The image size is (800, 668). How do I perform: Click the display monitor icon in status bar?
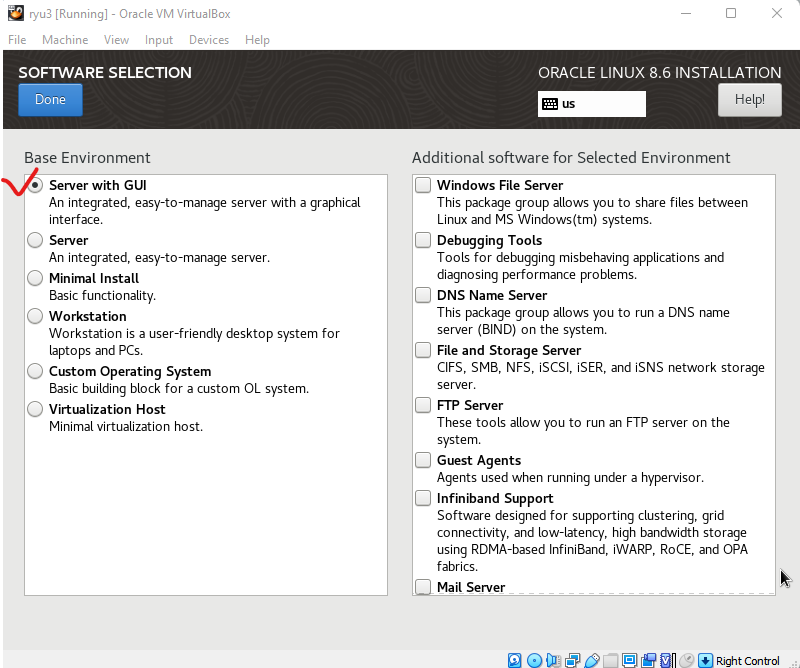pyautogui.click(x=630, y=660)
